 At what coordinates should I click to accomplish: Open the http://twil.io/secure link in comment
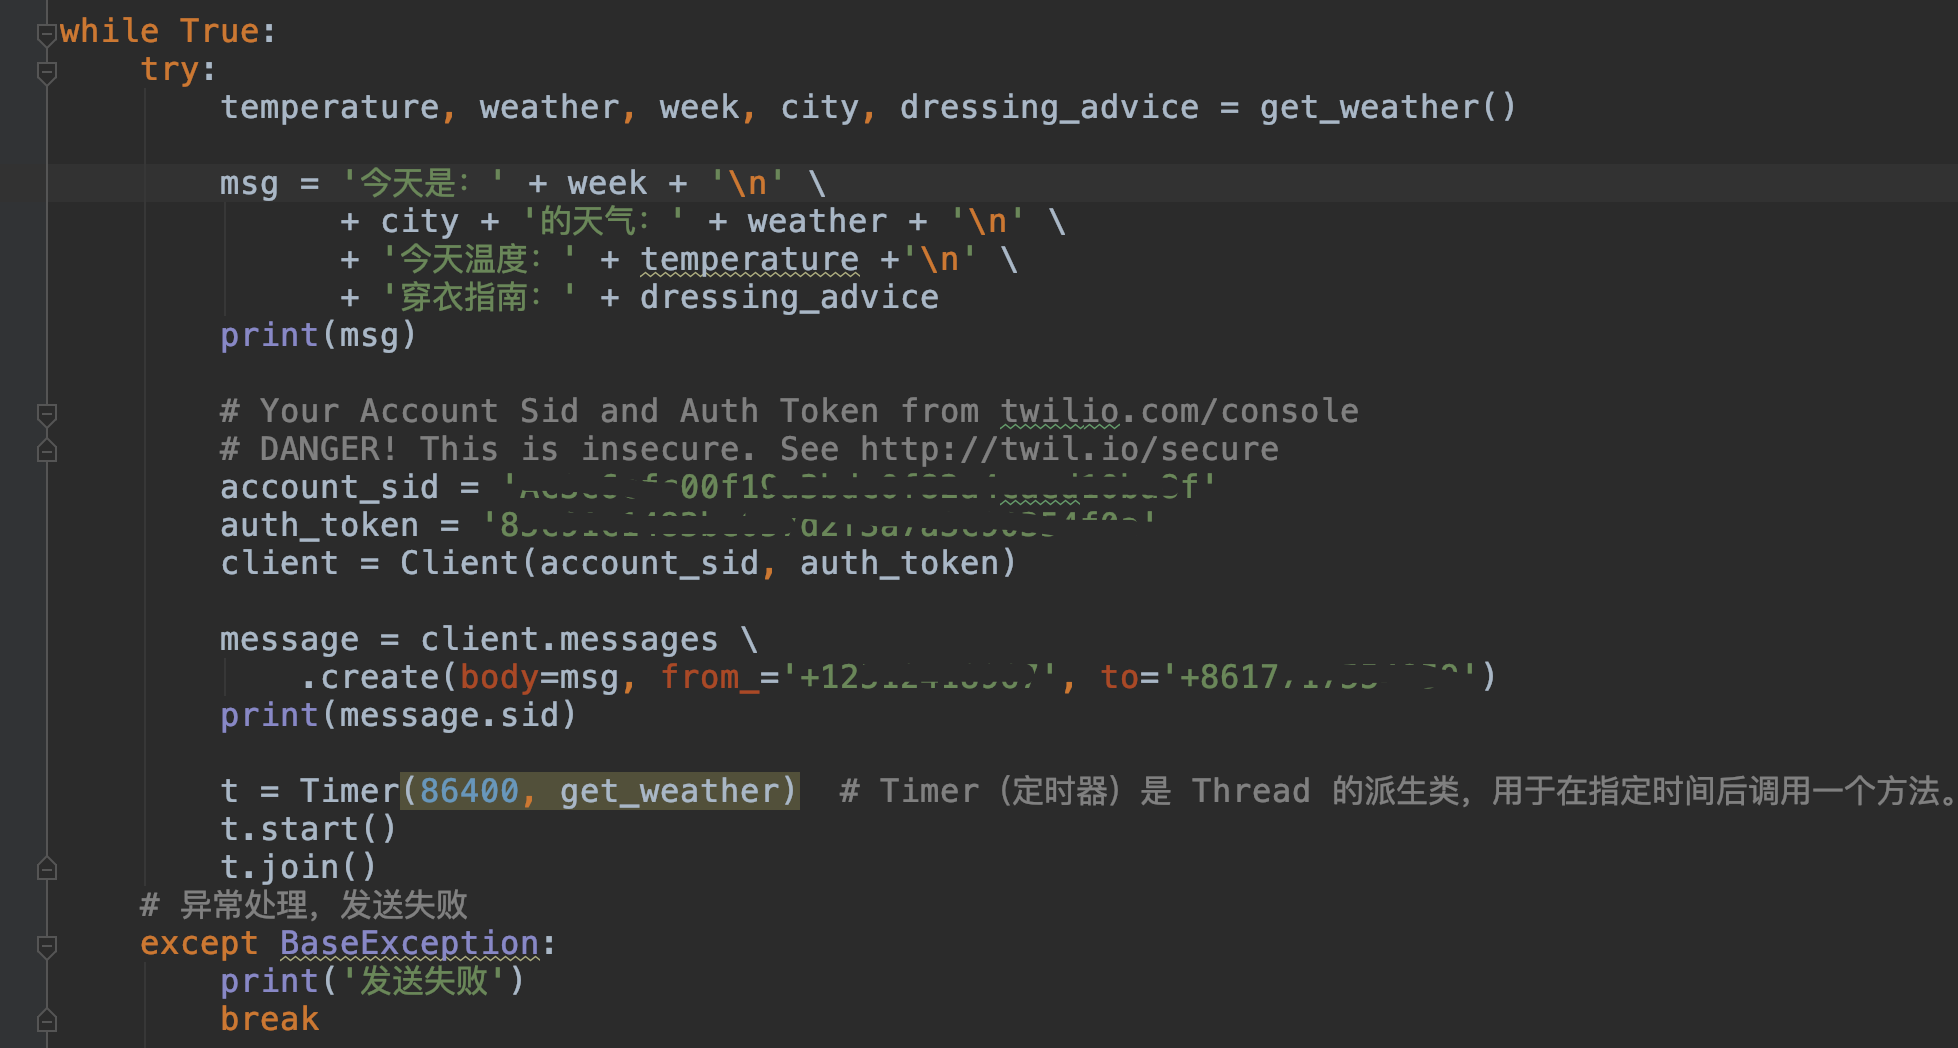tap(1069, 449)
